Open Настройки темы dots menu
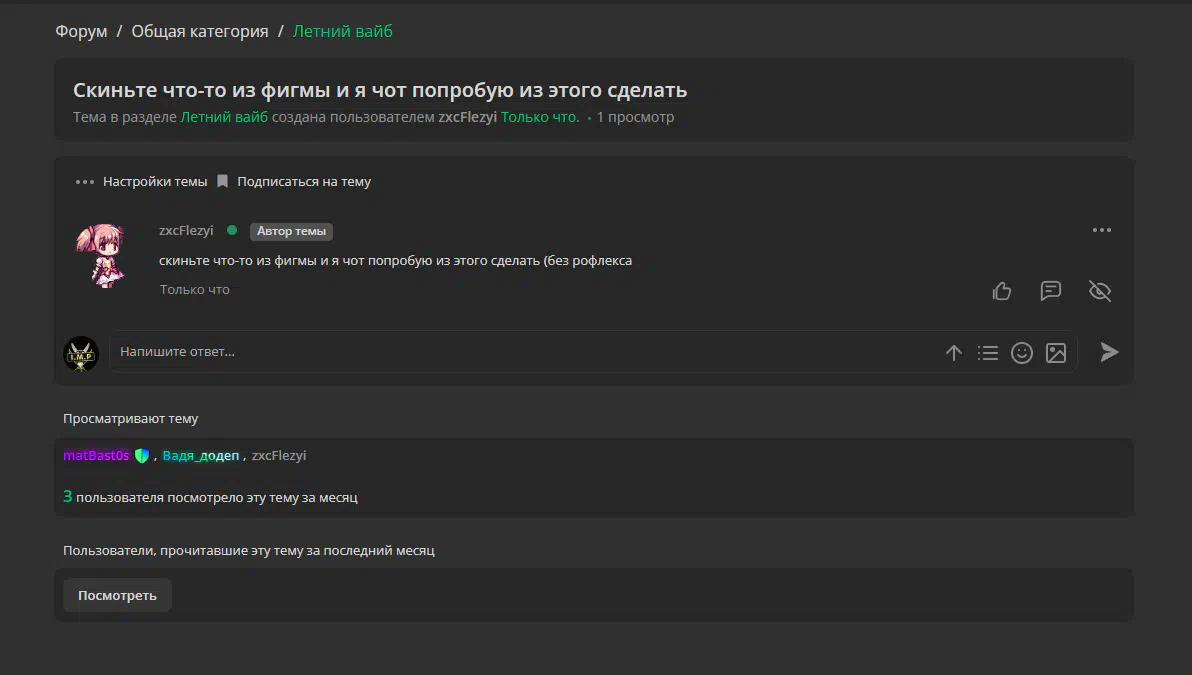Viewport: 1192px width, 675px height. pos(141,182)
